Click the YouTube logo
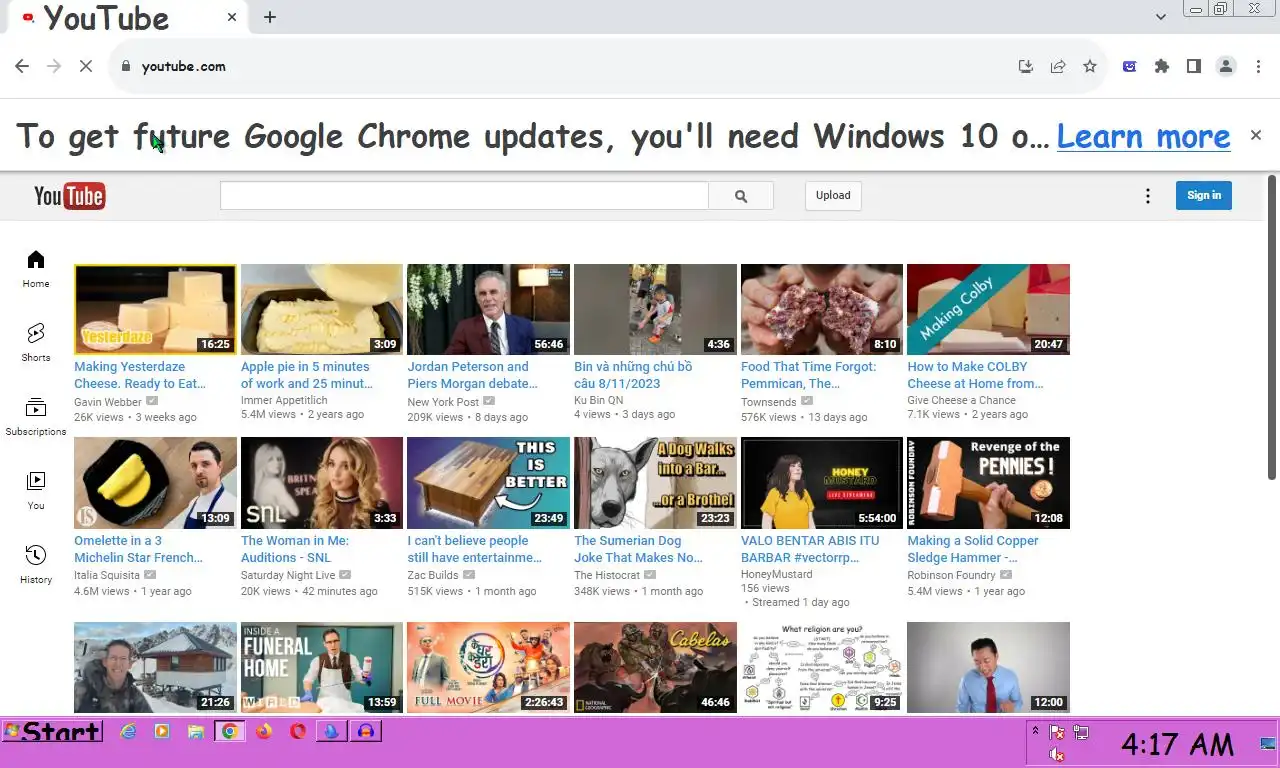The image size is (1280, 768). point(69,196)
